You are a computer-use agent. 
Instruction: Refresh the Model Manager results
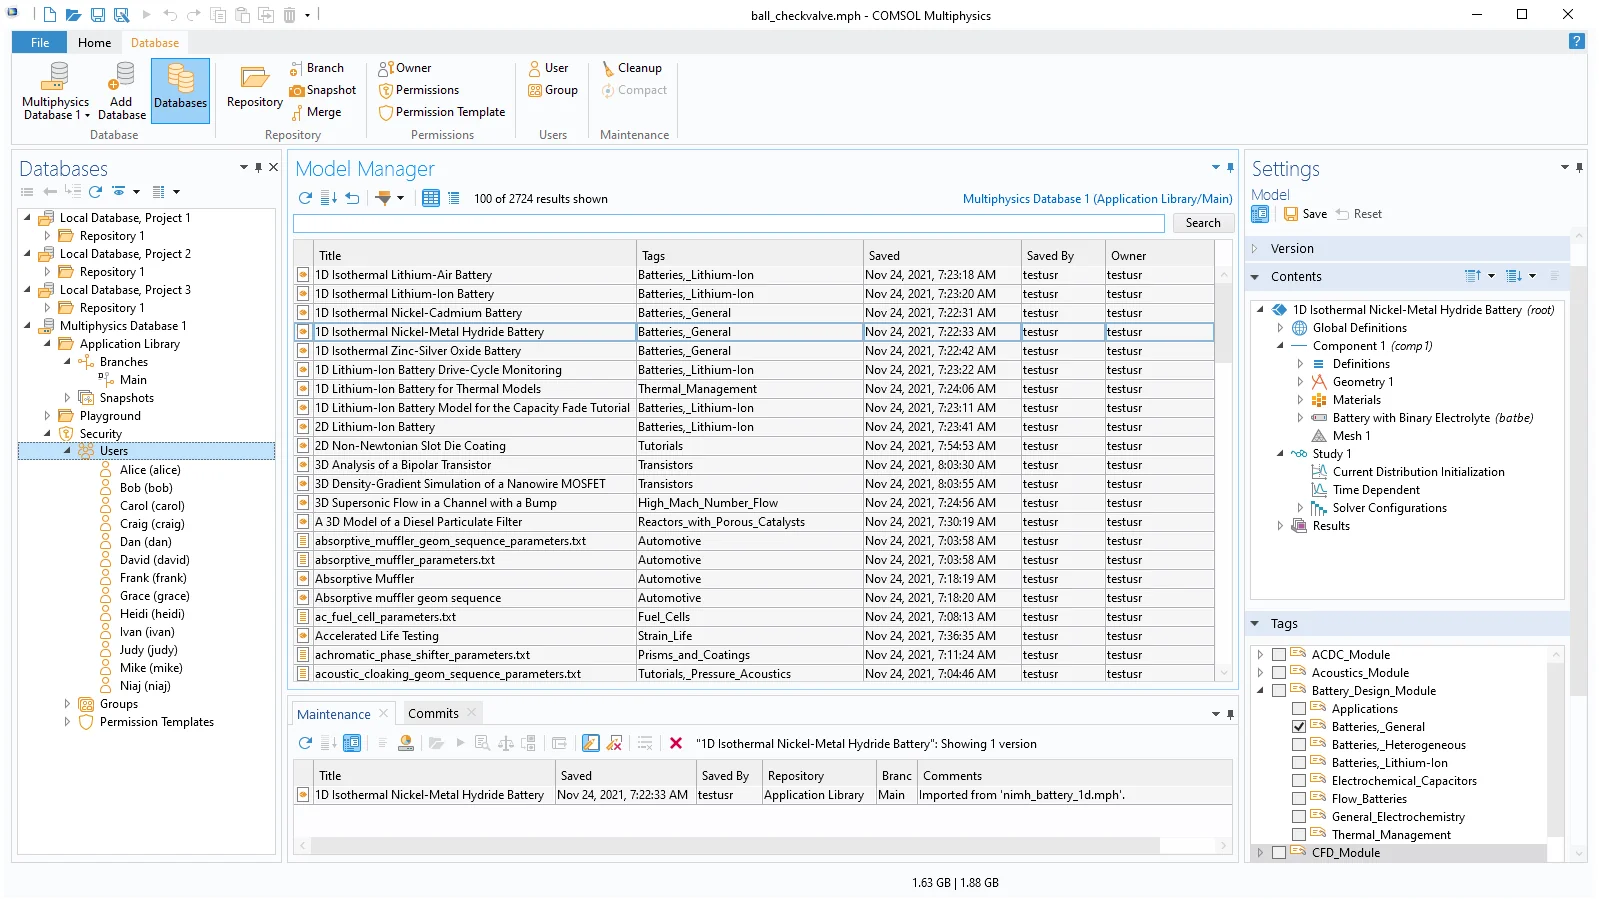pyautogui.click(x=305, y=198)
